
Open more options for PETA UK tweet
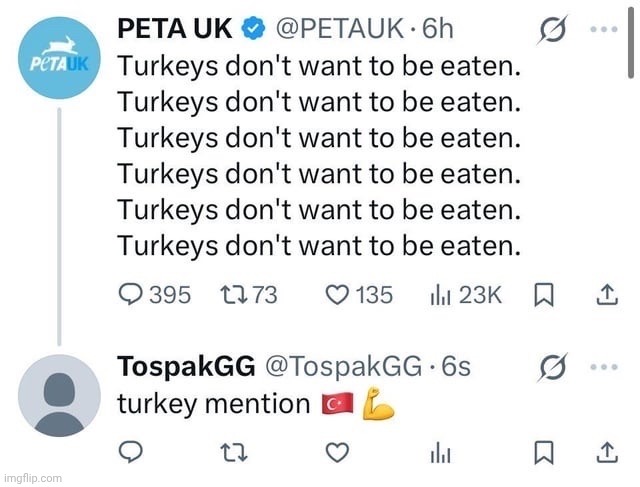605,29
